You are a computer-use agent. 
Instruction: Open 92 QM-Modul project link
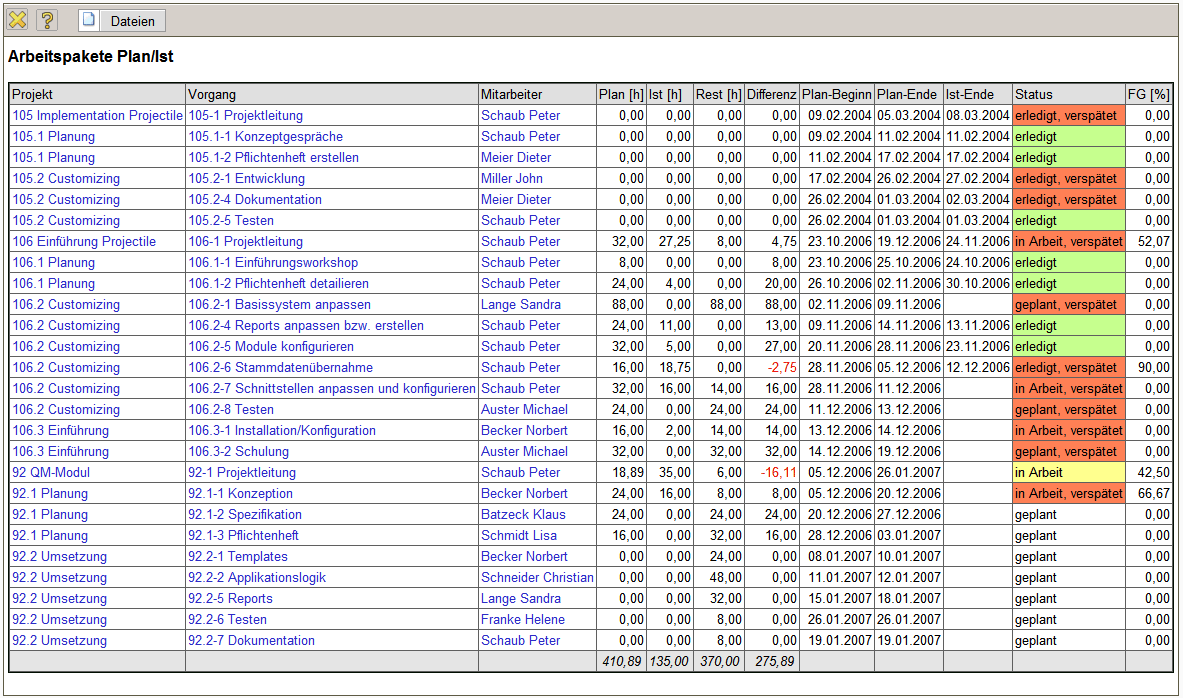click(53, 473)
